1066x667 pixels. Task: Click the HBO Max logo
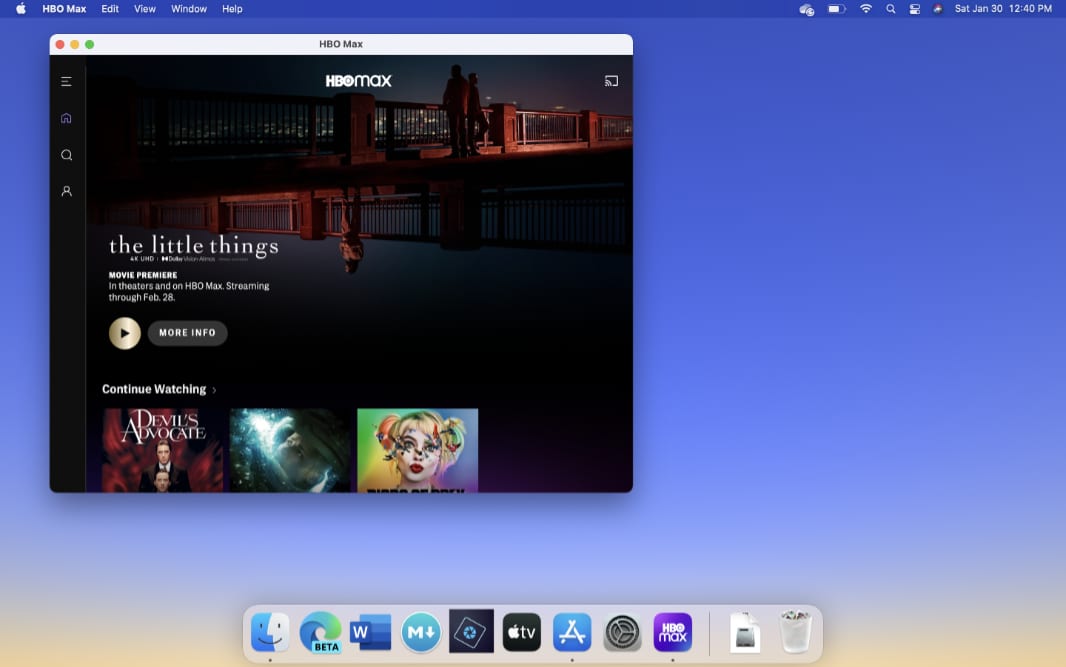tap(358, 81)
